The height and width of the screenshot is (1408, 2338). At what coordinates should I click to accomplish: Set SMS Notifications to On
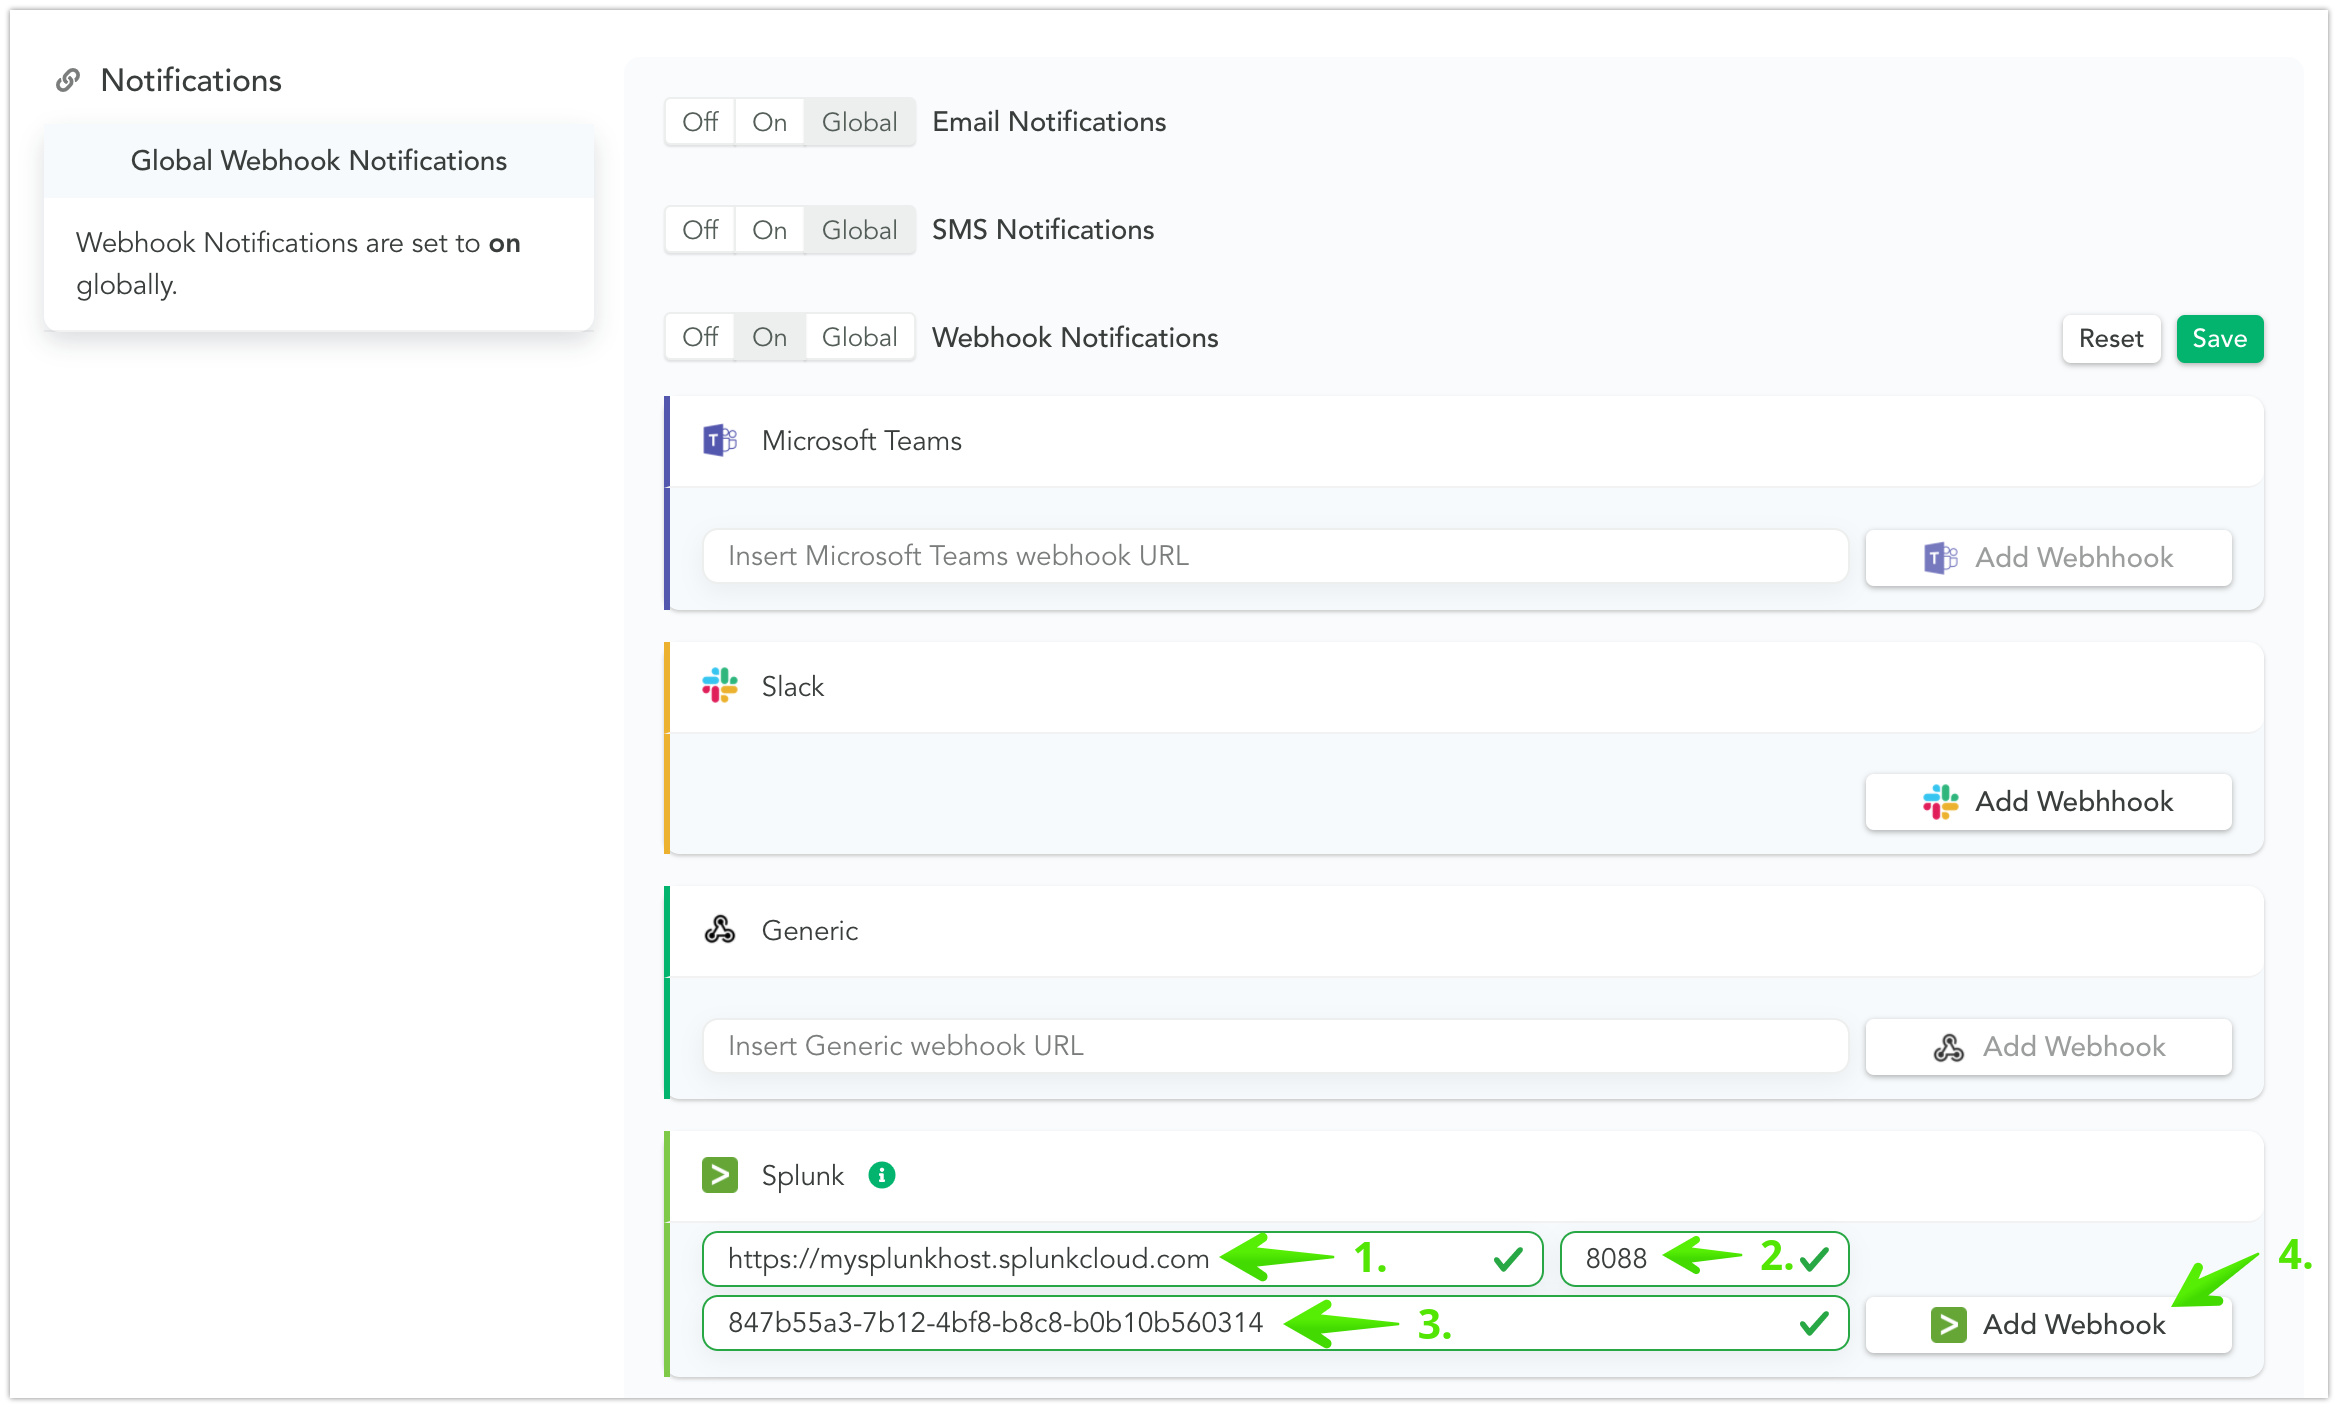769,230
